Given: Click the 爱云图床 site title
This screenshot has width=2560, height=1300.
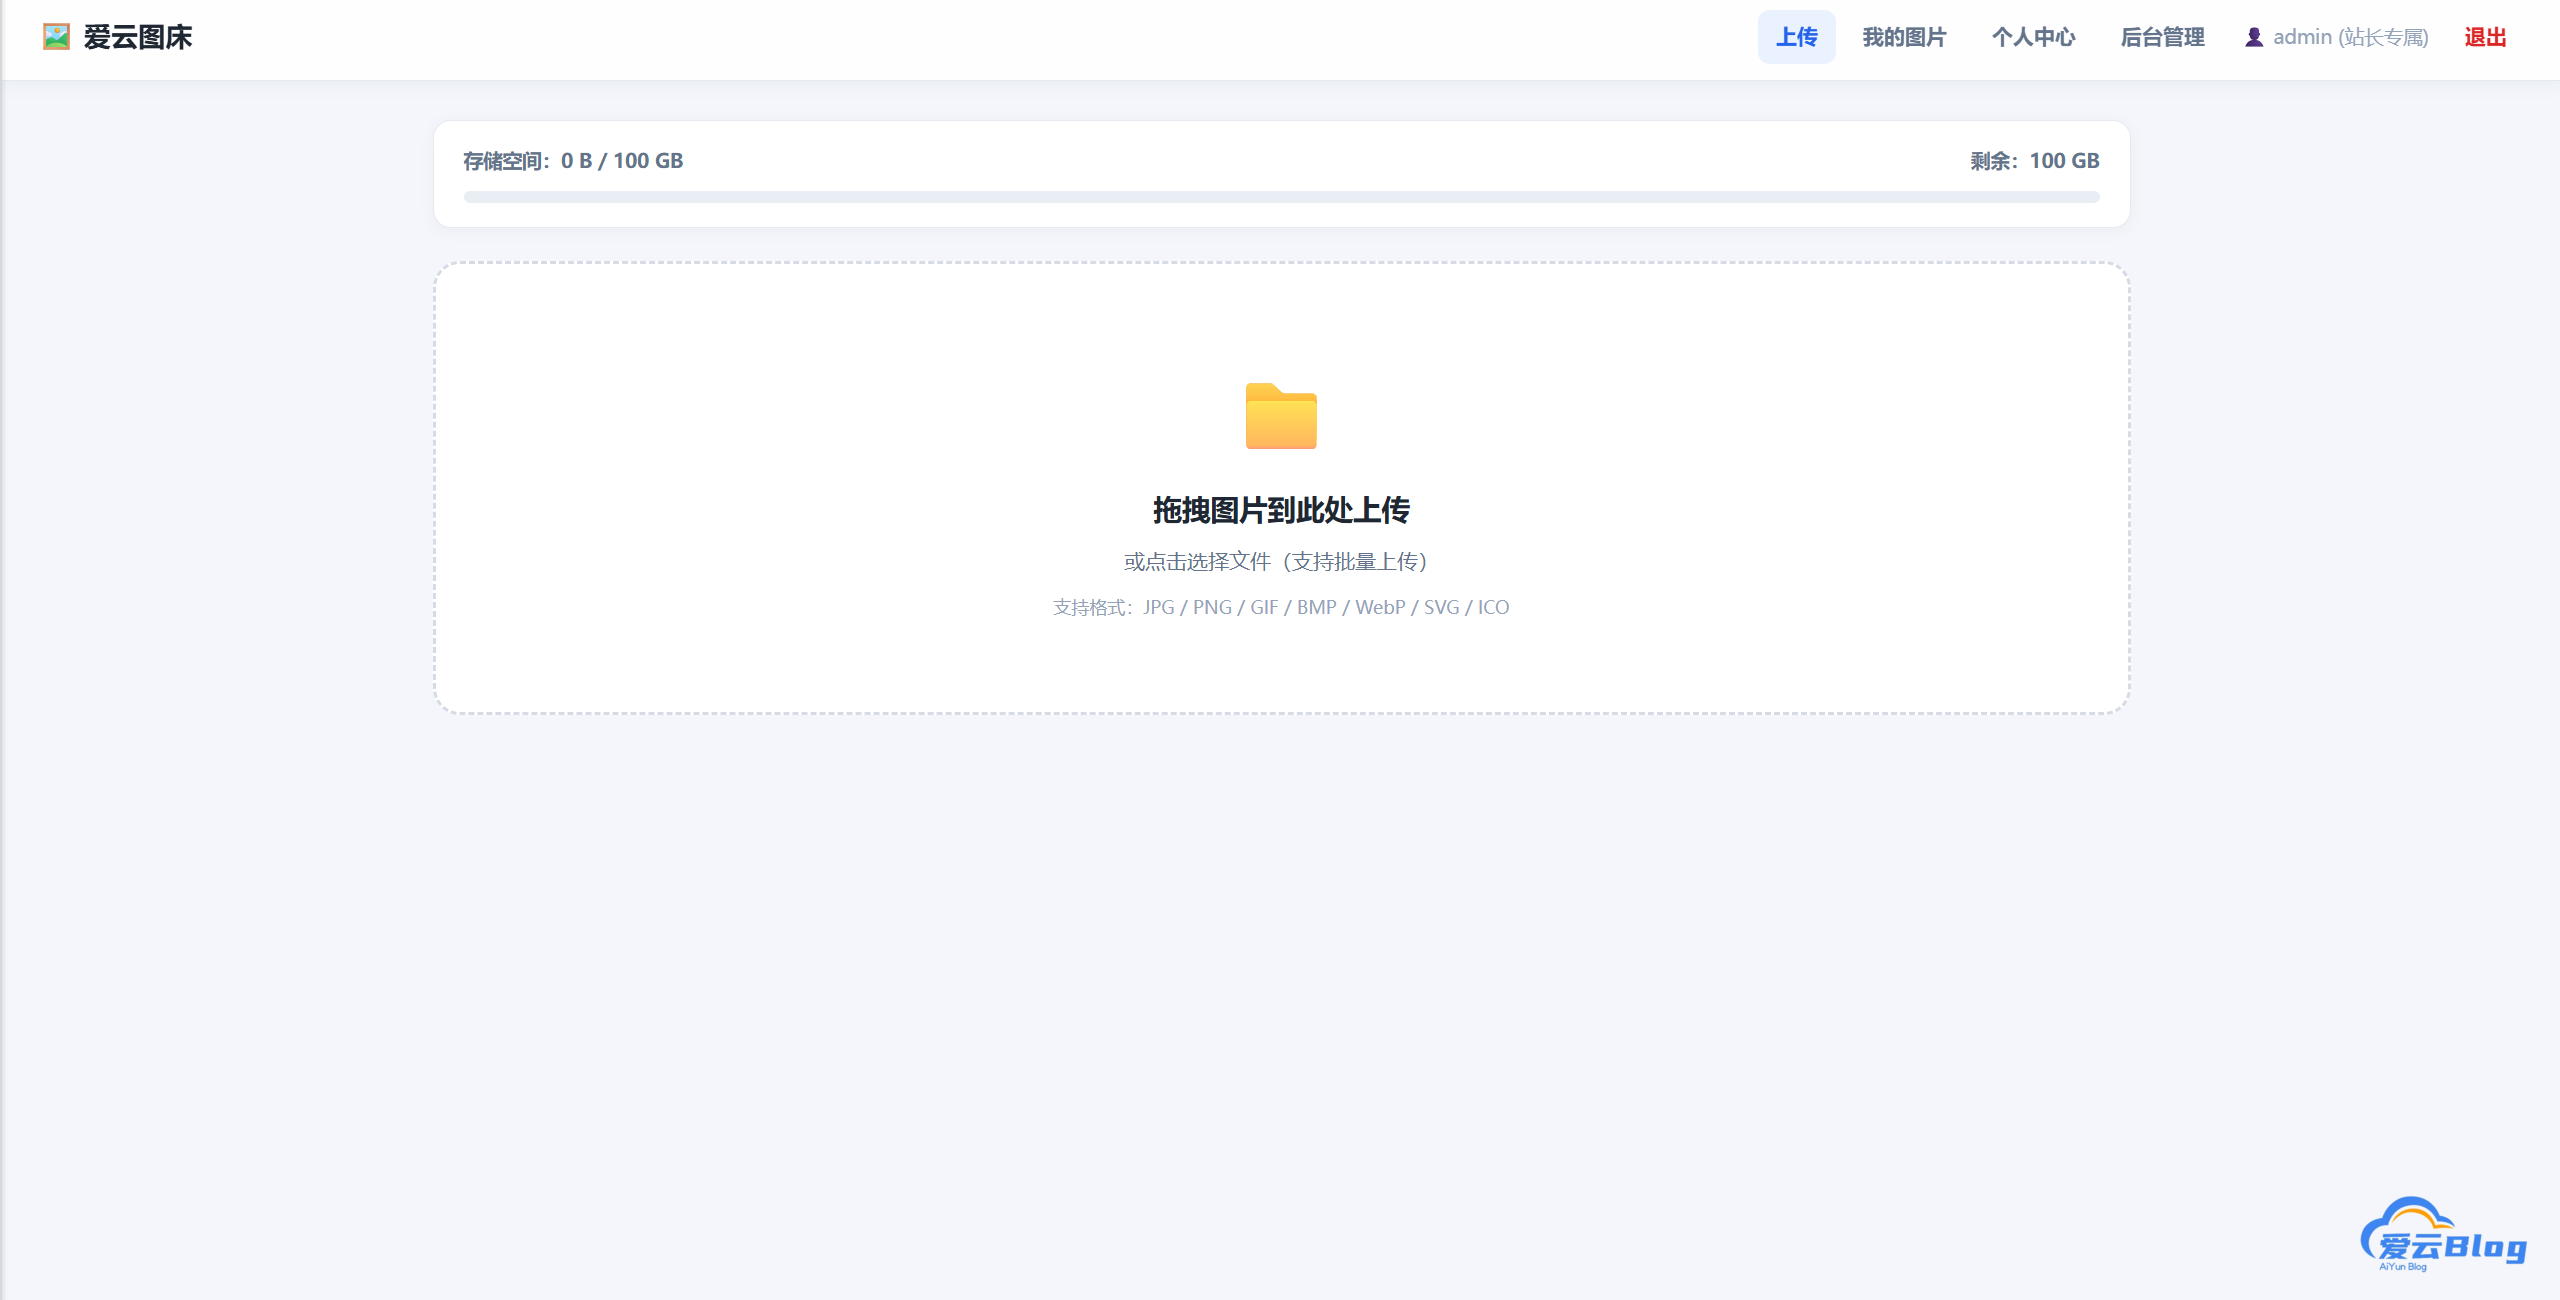Looking at the screenshot, I should click(138, 37).
